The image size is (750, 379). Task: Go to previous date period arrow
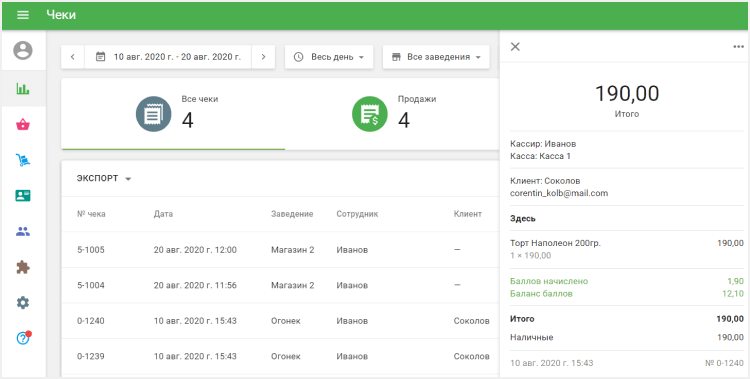pos(73,57)
